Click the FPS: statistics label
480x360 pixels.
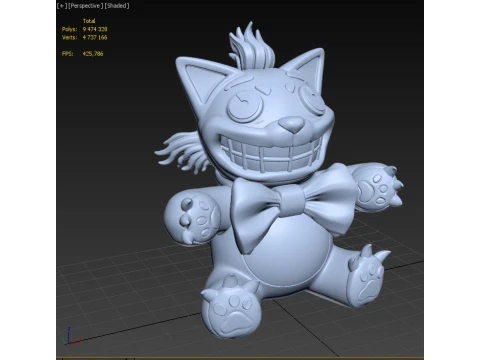coord(67,54)
